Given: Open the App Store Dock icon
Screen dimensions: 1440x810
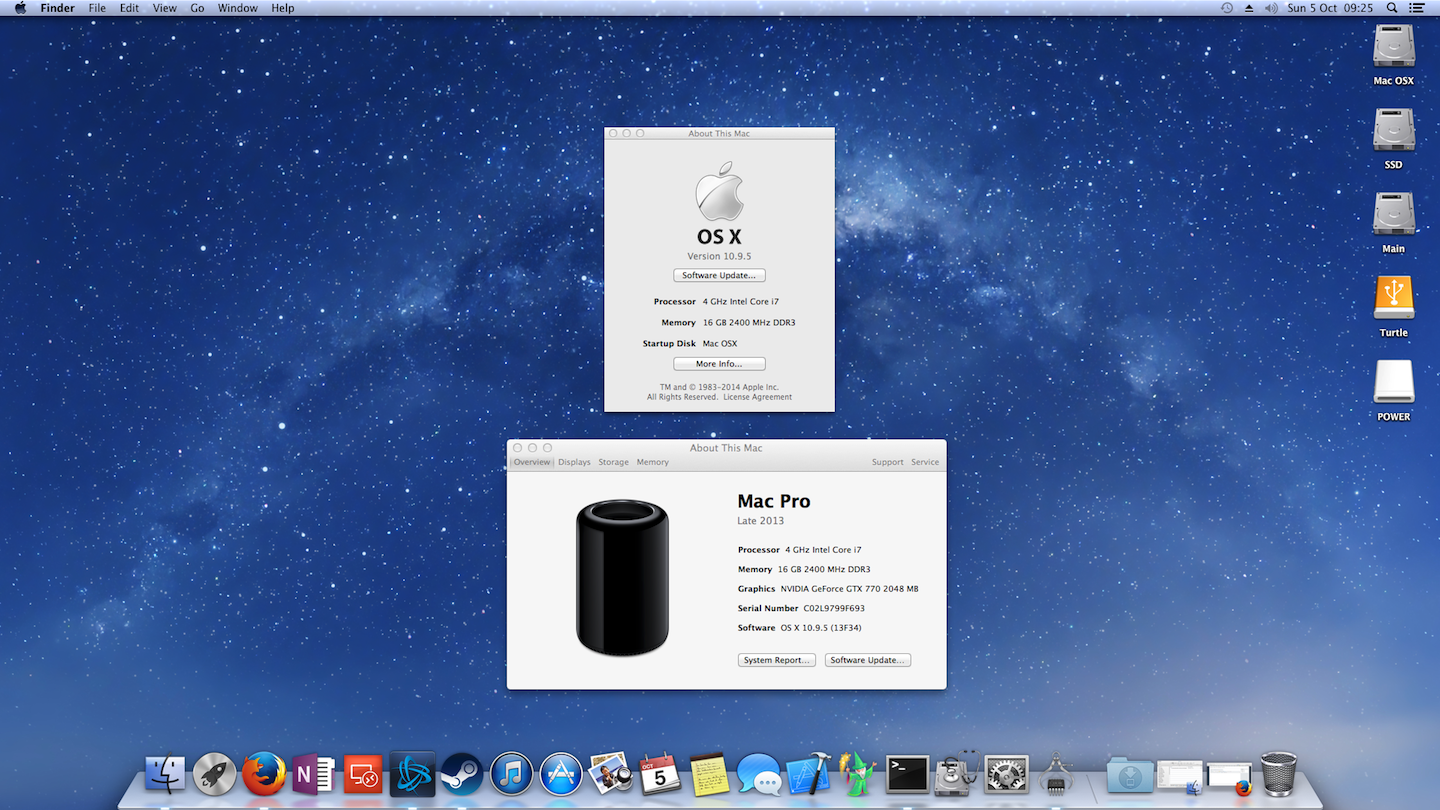Looking at the screenshot, I should pos(561,775).
